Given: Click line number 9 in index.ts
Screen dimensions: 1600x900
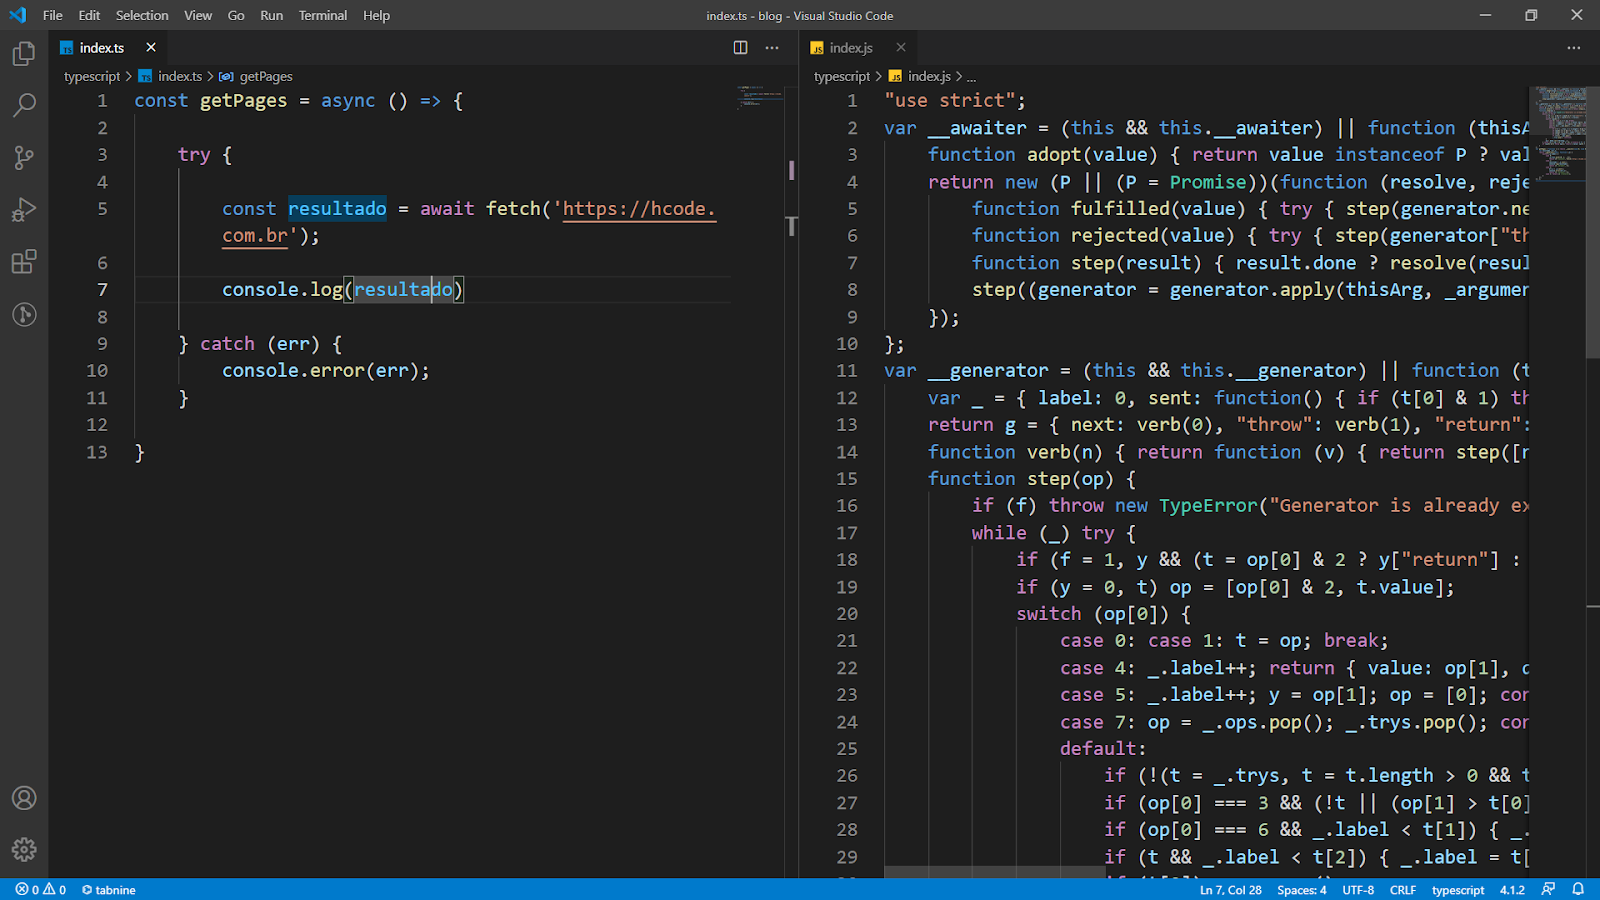Looking at the screenshot, I should pyautogui.click(x=102, y=344).
